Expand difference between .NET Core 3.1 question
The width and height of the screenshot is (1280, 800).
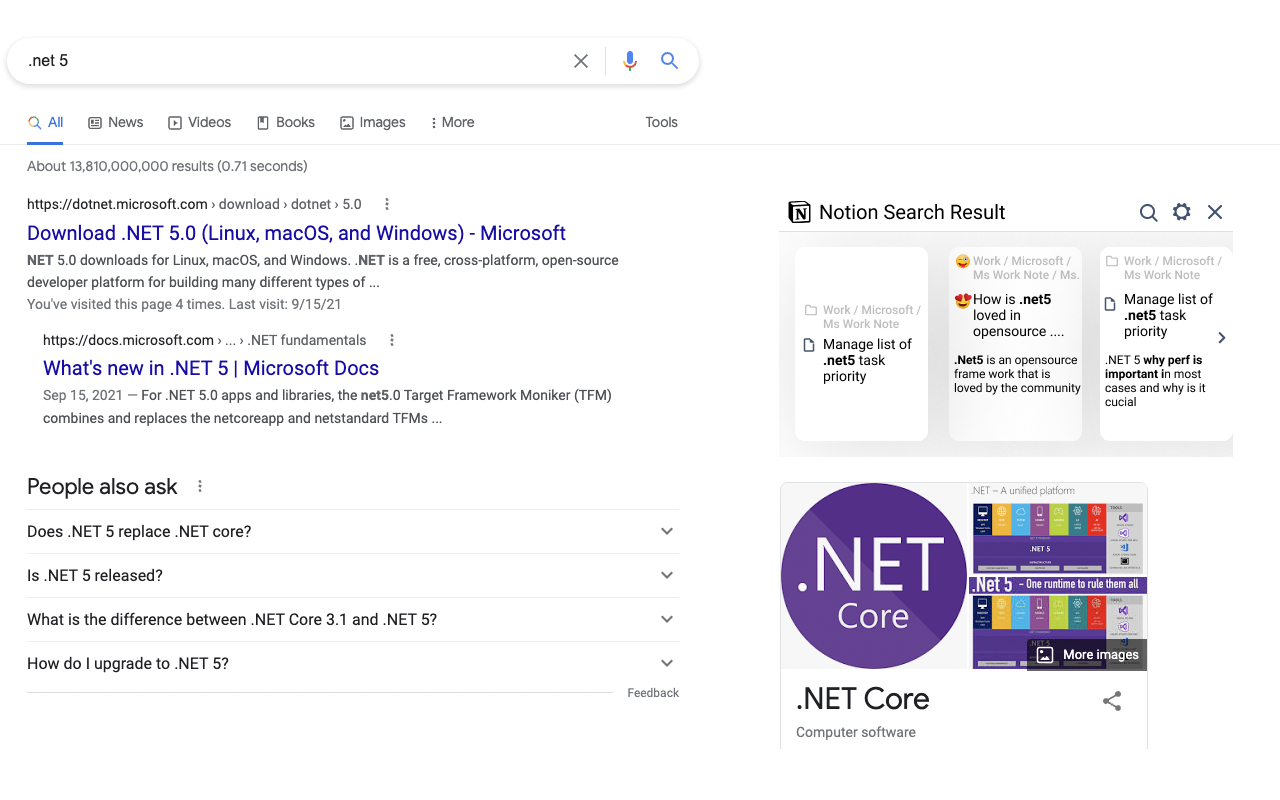pyautogui.click(x=353, y=620)
